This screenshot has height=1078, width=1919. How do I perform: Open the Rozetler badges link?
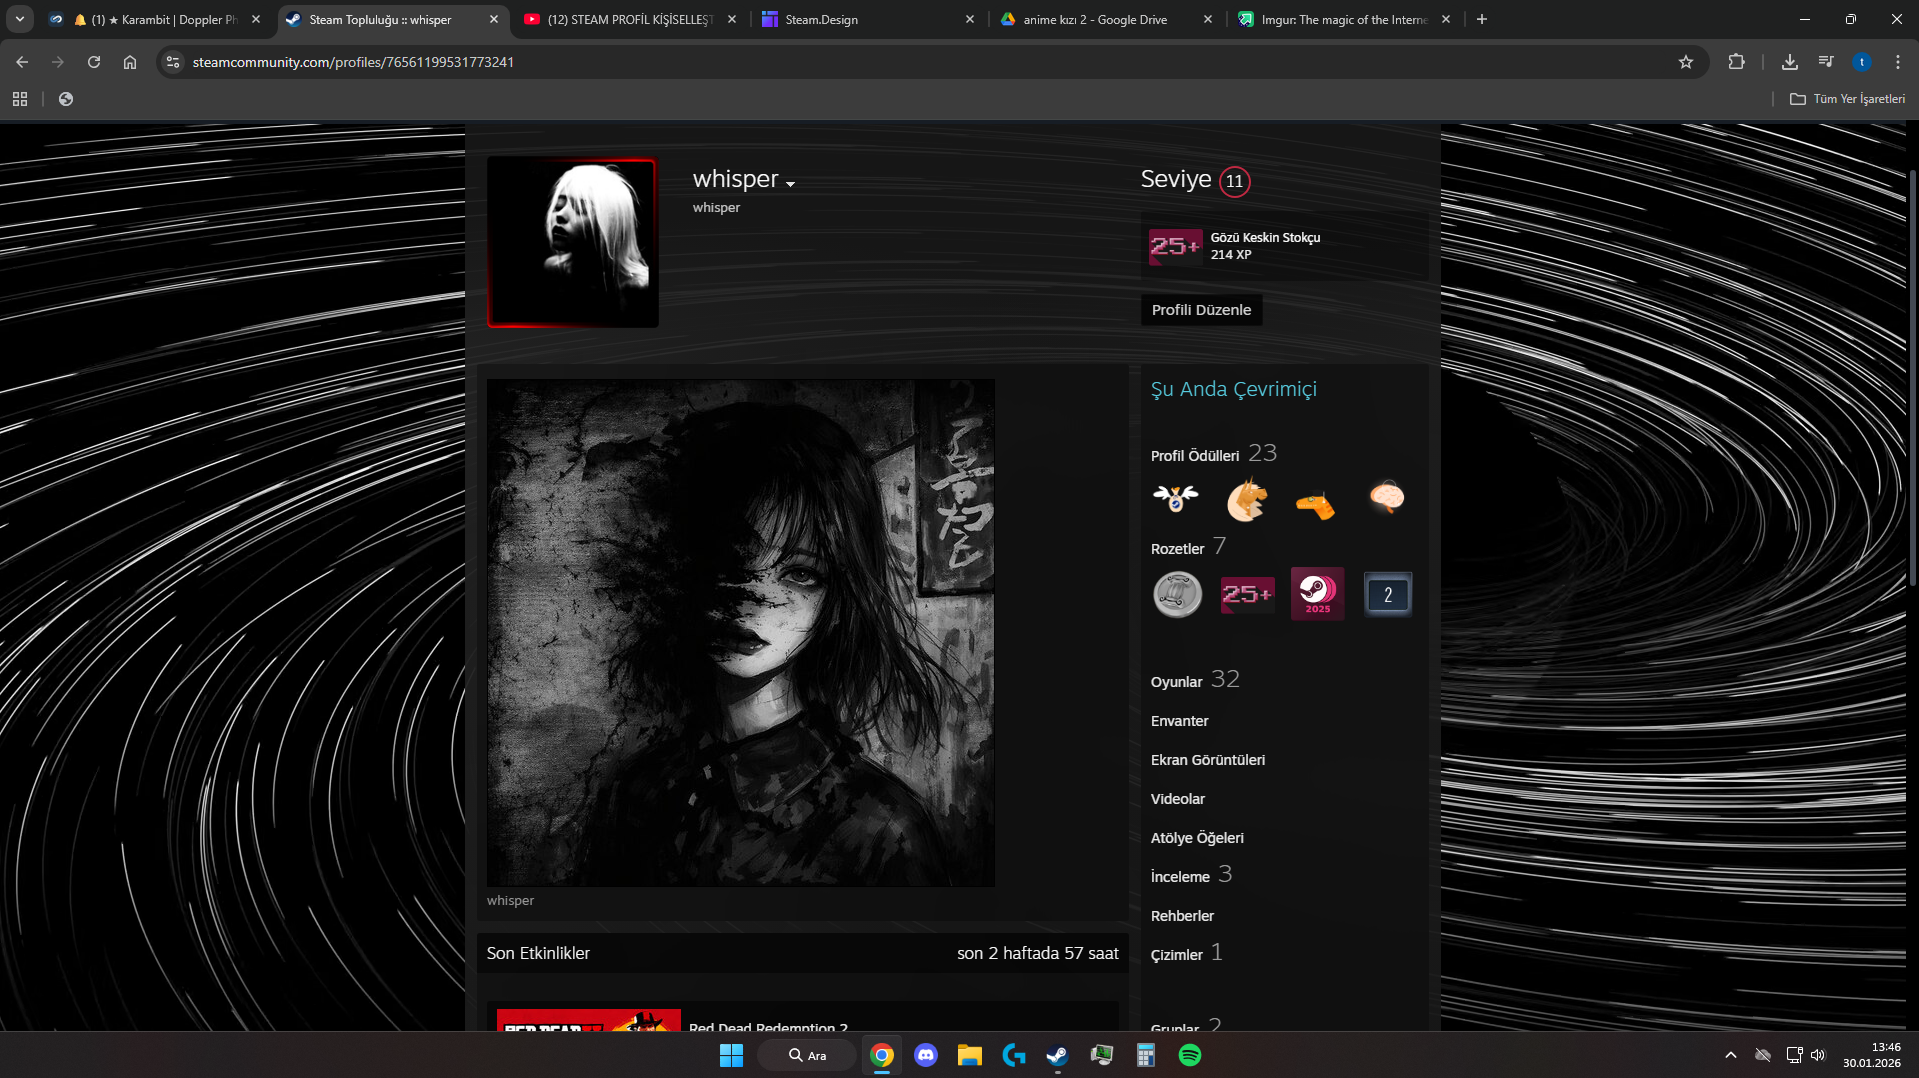tap(1177, 549)
